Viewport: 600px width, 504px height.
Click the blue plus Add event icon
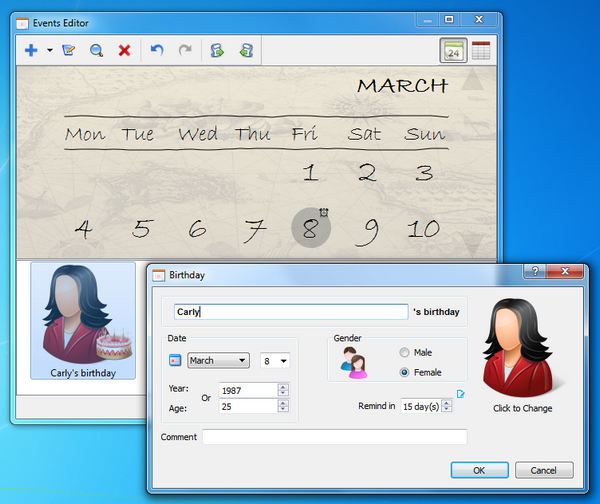[x=31, y=50]
